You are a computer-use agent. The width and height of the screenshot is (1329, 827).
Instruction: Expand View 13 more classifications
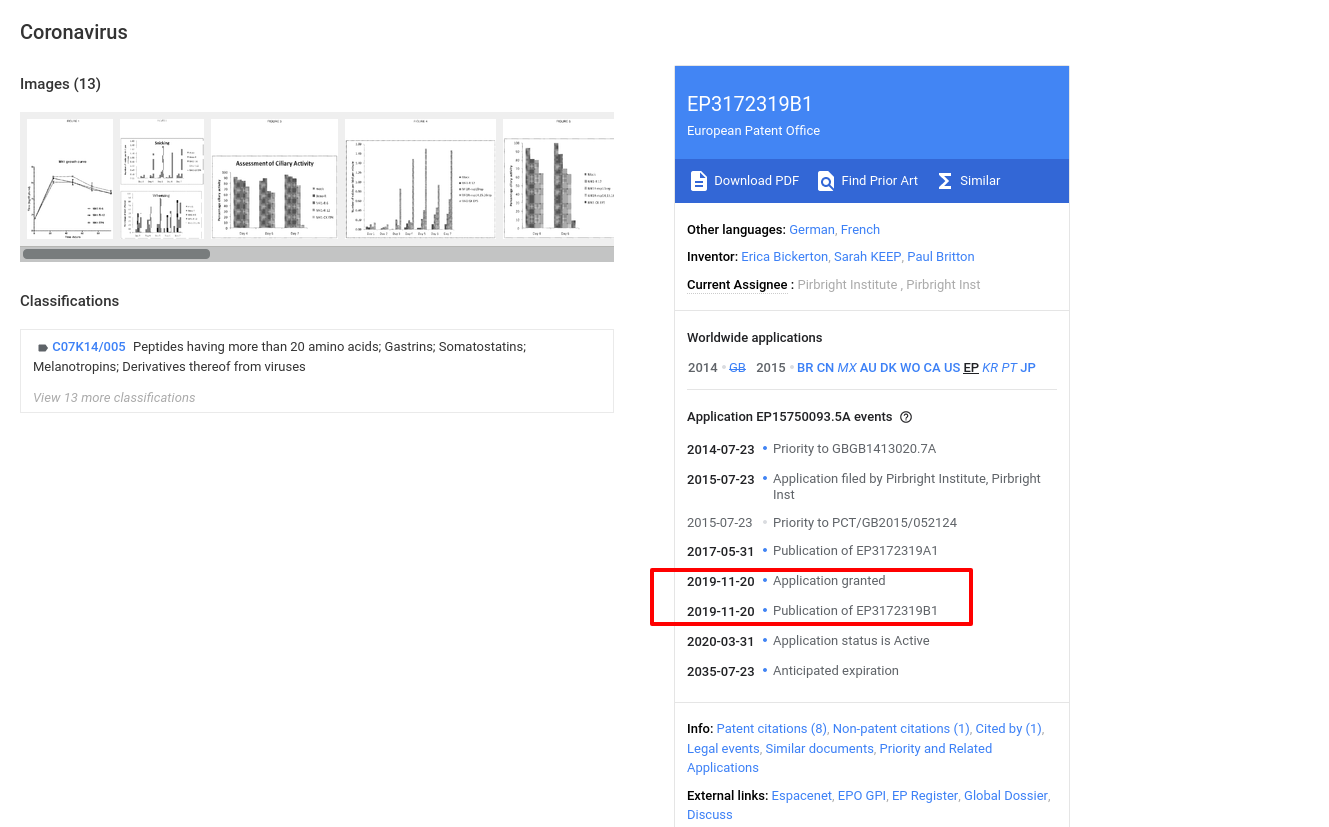point(114,397)
